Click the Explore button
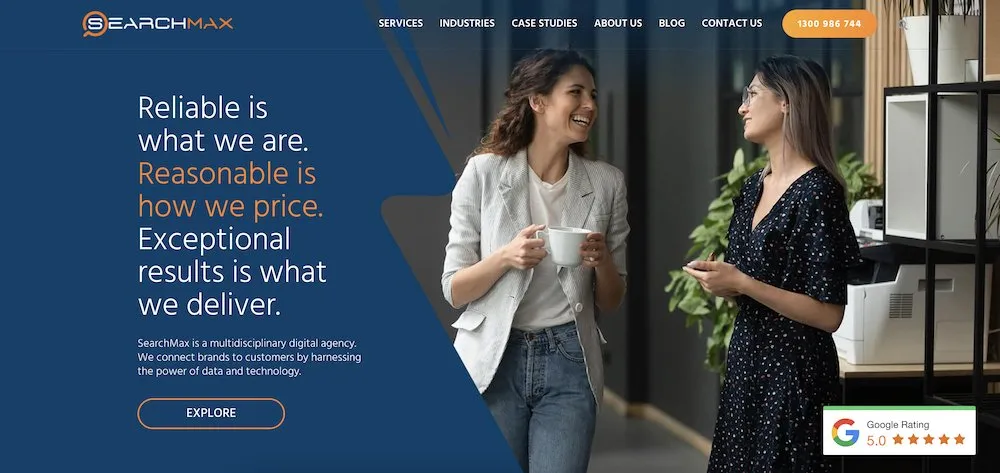This screenshot has height=473, width=1000. tap(211, 413)
